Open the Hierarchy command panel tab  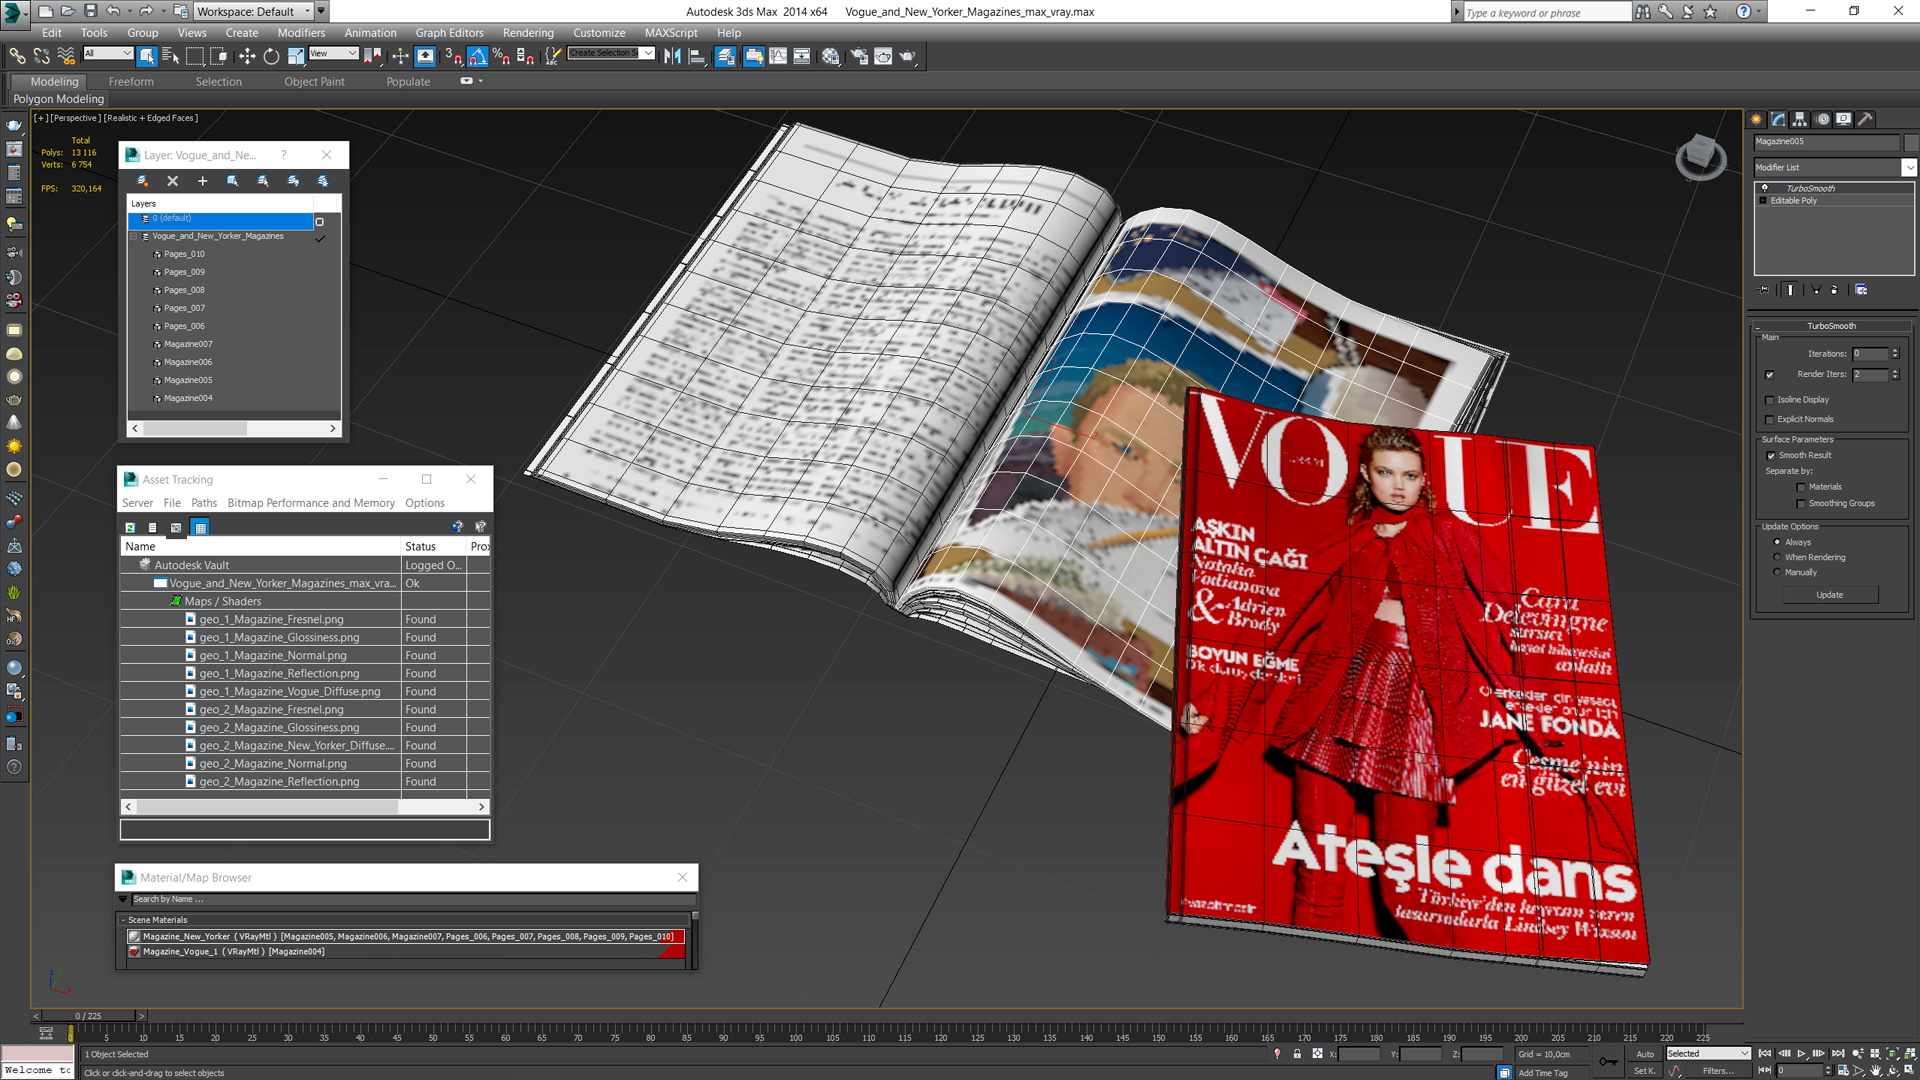tap(1800, 119)
